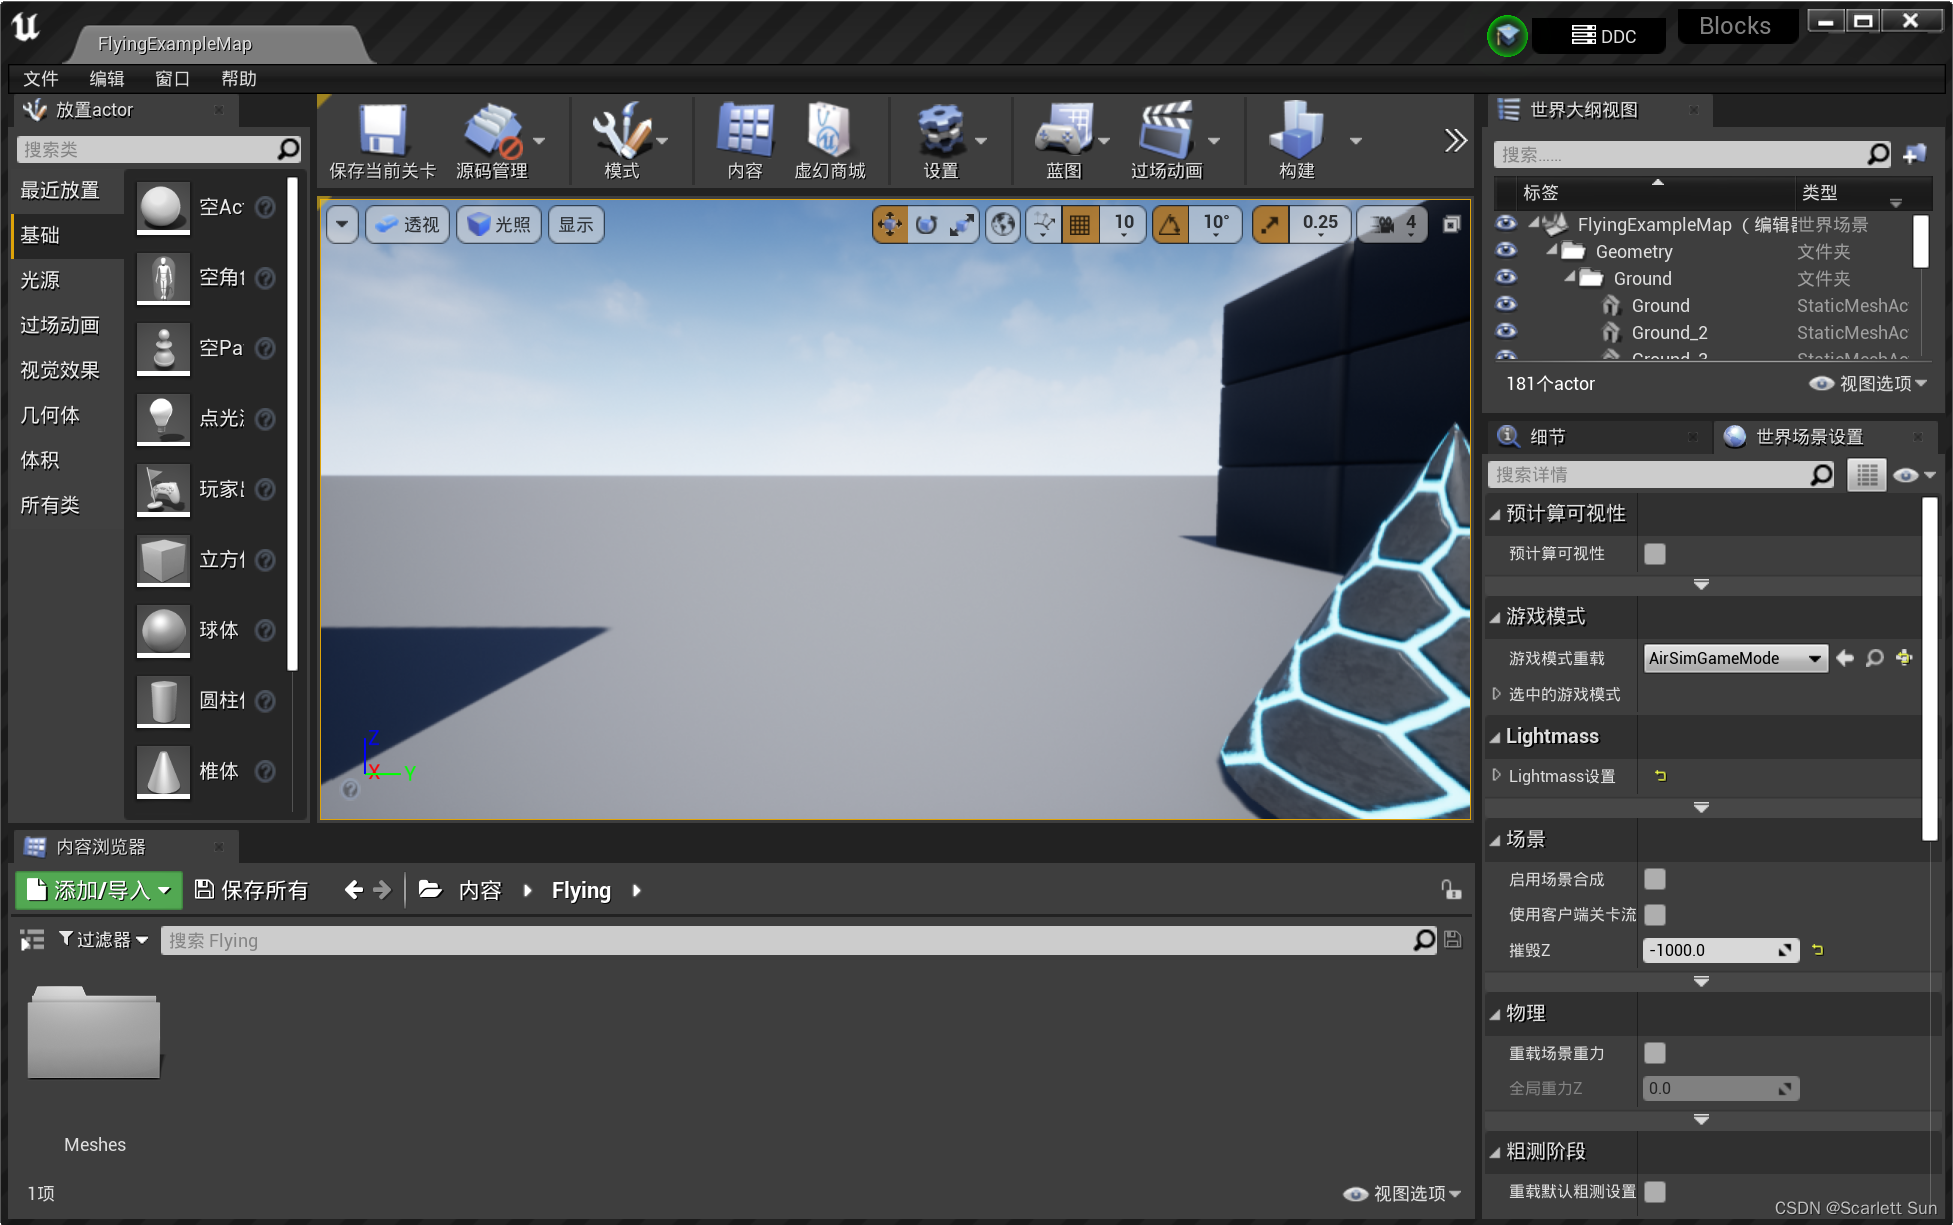
Task: Collapse the Ground folder in outliner
Action: 1570,278
